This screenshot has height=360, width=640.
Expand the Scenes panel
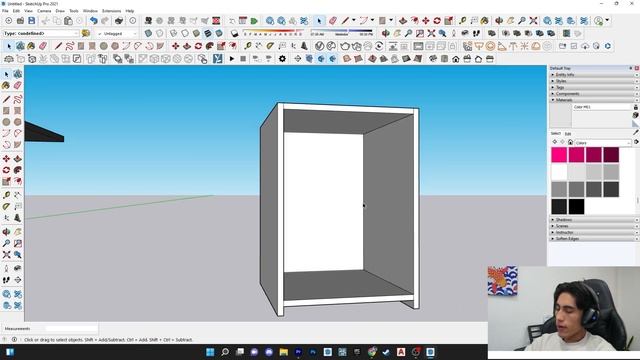tap(593, 226)
